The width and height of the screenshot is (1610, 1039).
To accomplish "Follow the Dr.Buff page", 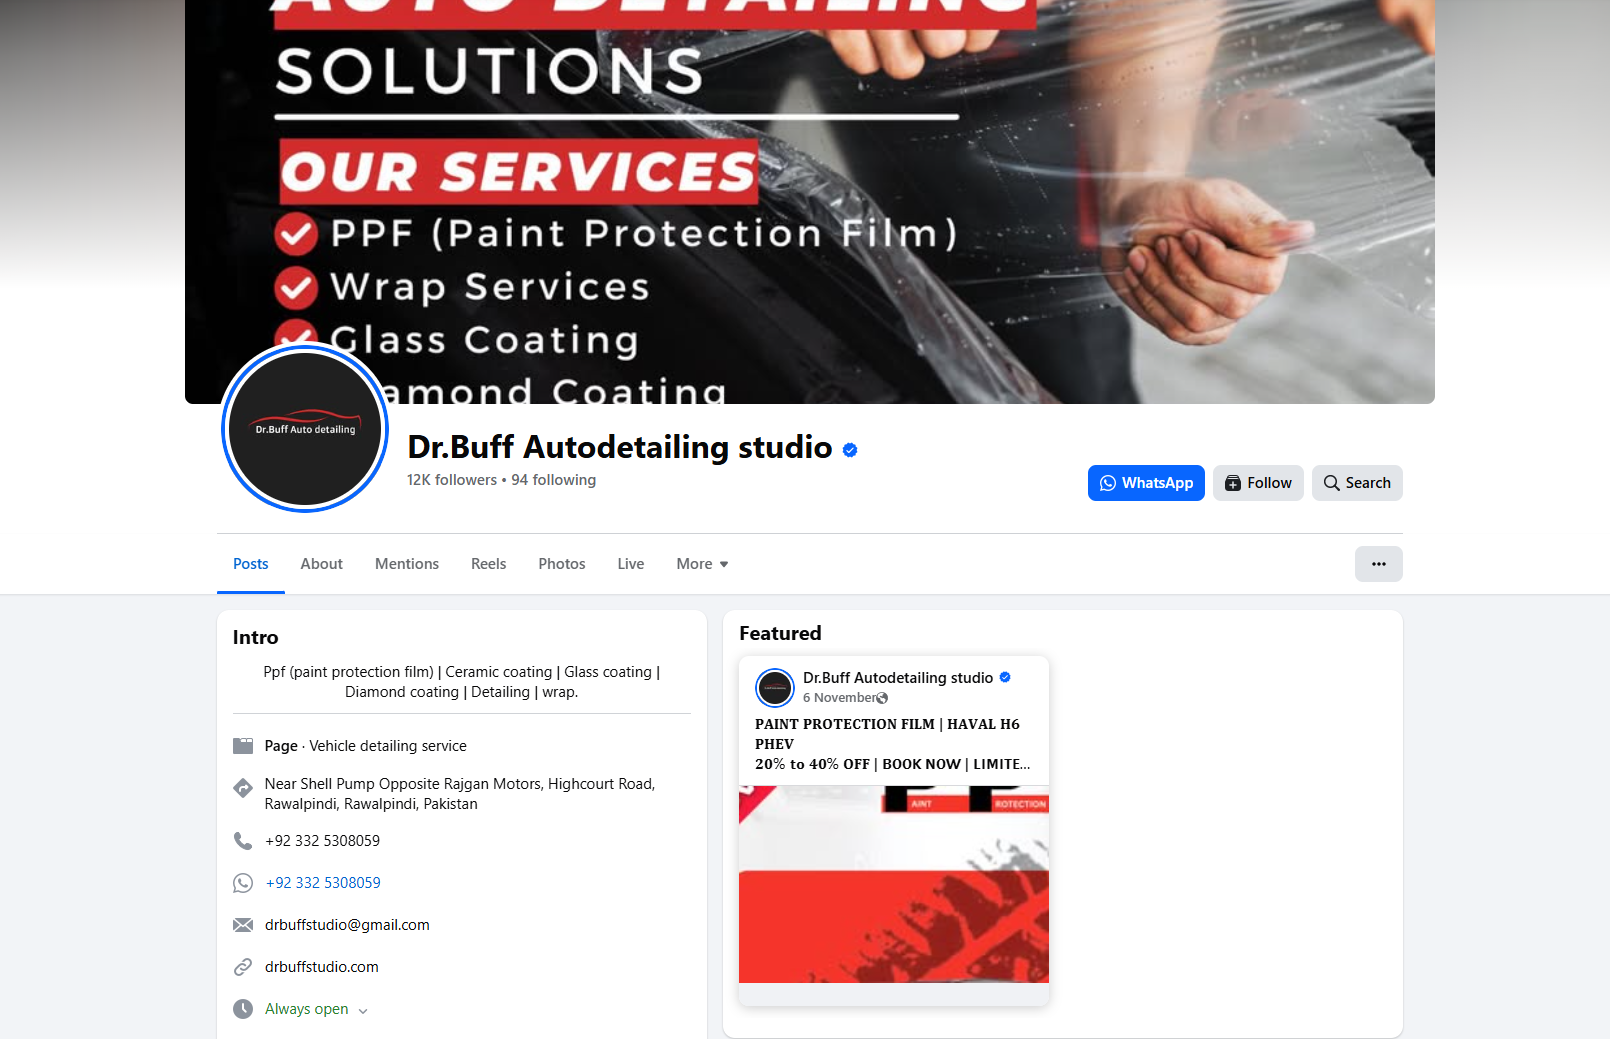I will [x=1258, y=483].
